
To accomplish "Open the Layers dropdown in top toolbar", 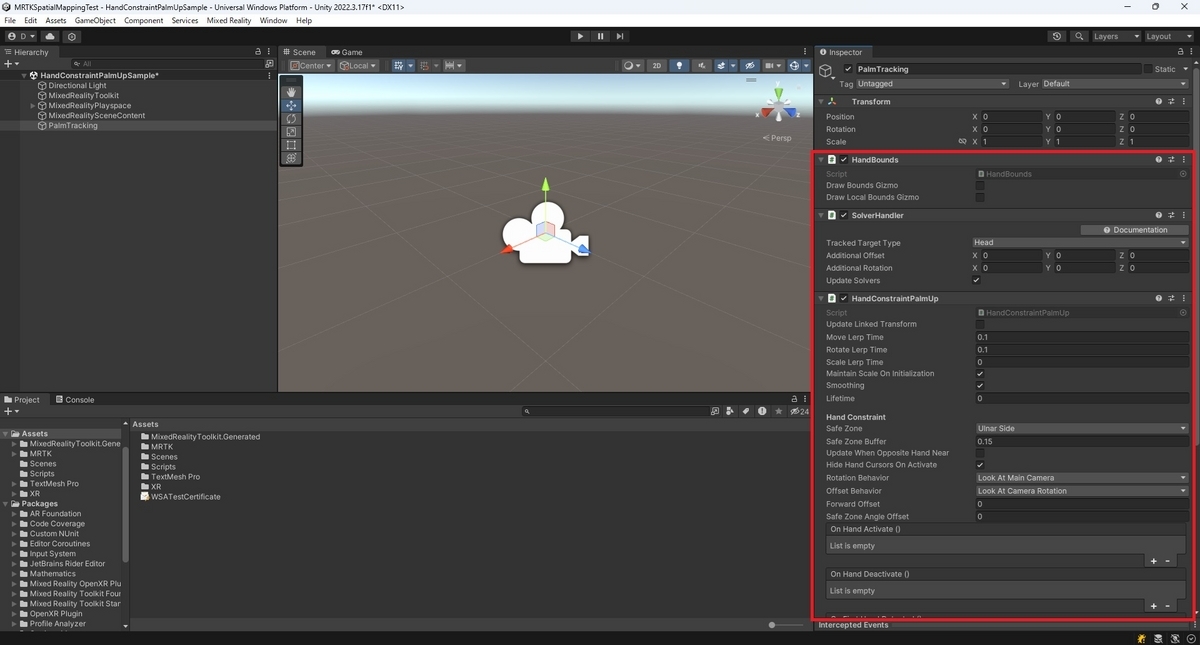I will (1116, 36).
